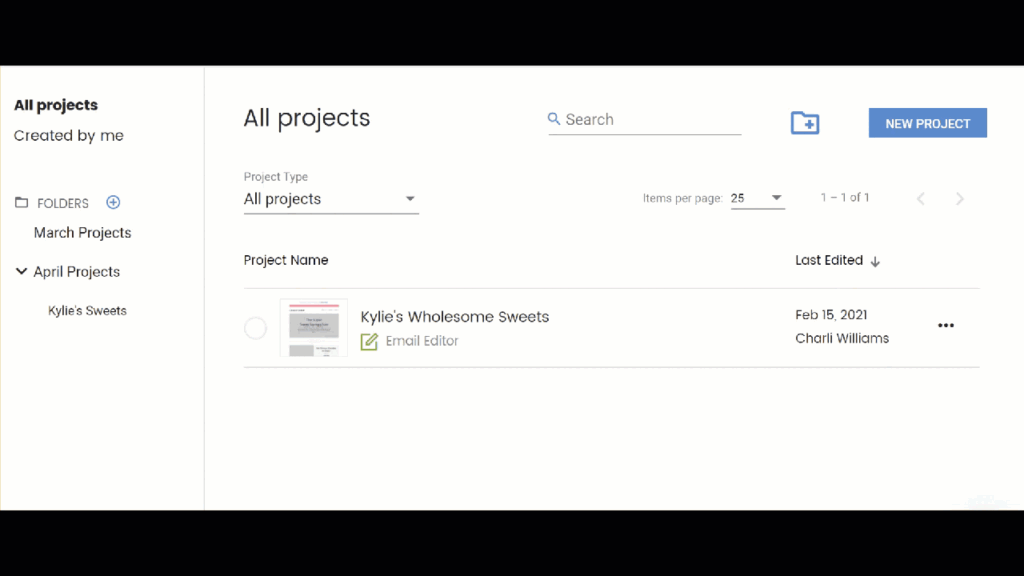1024x576 pixels.
Task: Click the search magnifier icon
Action: (x=554, y=119)
